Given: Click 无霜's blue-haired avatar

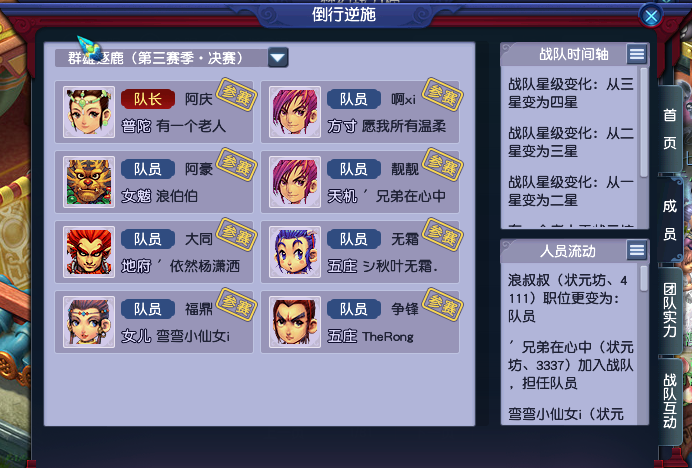Looking at the screenshot, I should [x=295, y=252].
